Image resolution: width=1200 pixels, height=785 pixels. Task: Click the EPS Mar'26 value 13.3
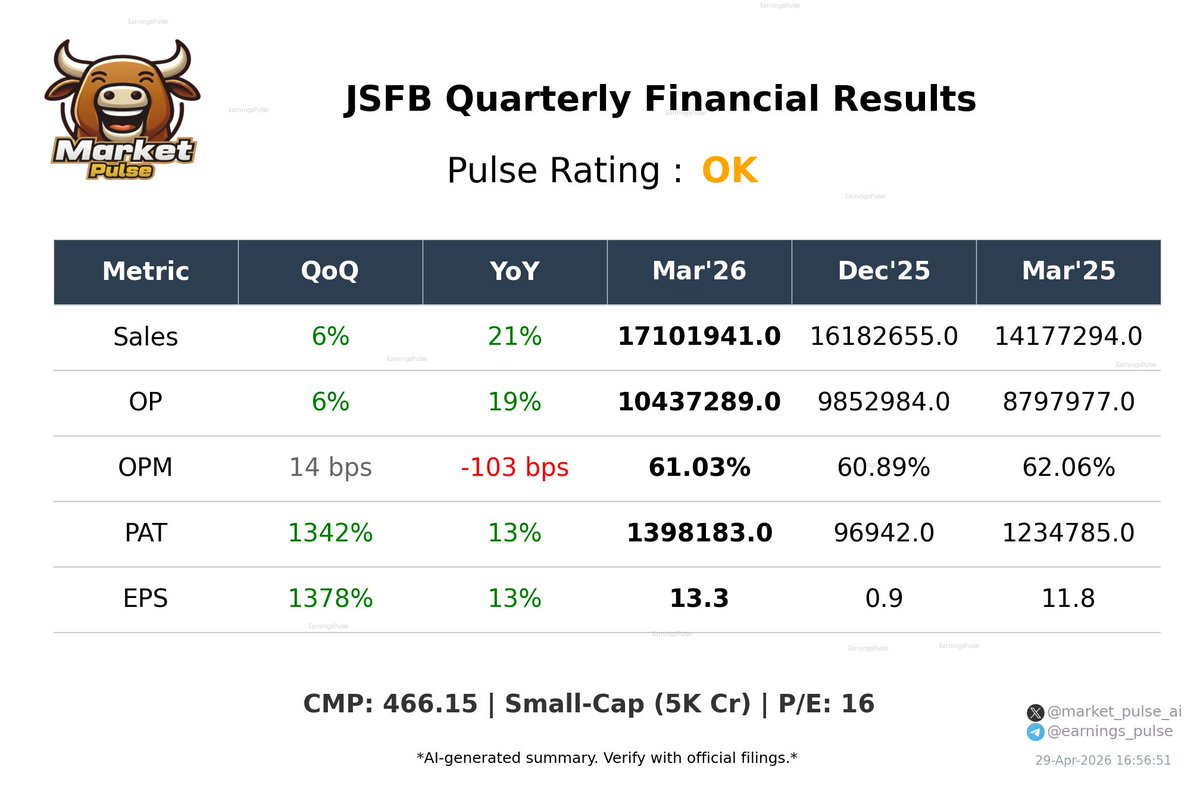point(699,599)
